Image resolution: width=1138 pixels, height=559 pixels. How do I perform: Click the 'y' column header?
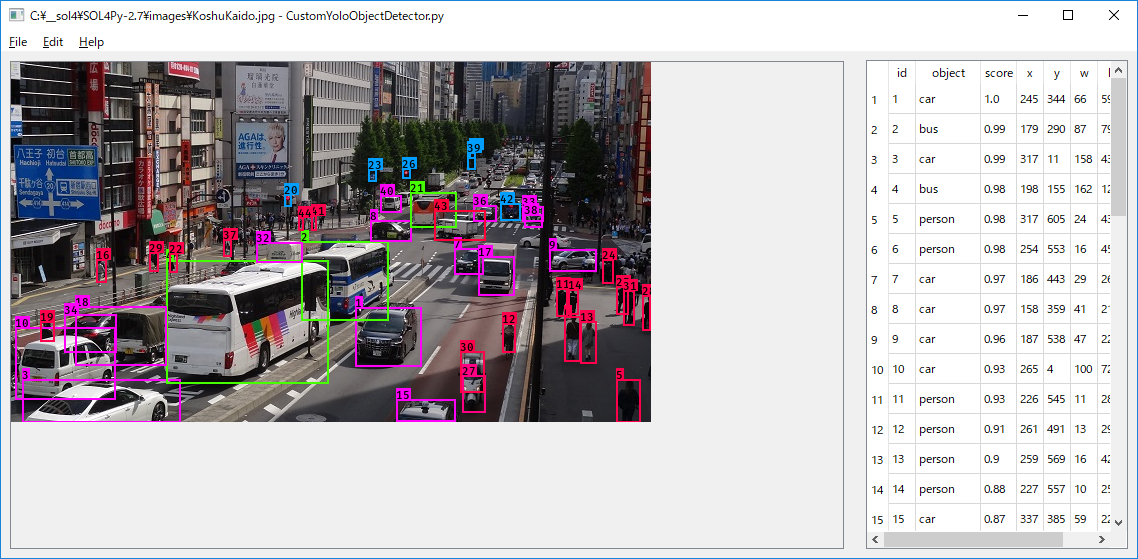pos(1057,73)
